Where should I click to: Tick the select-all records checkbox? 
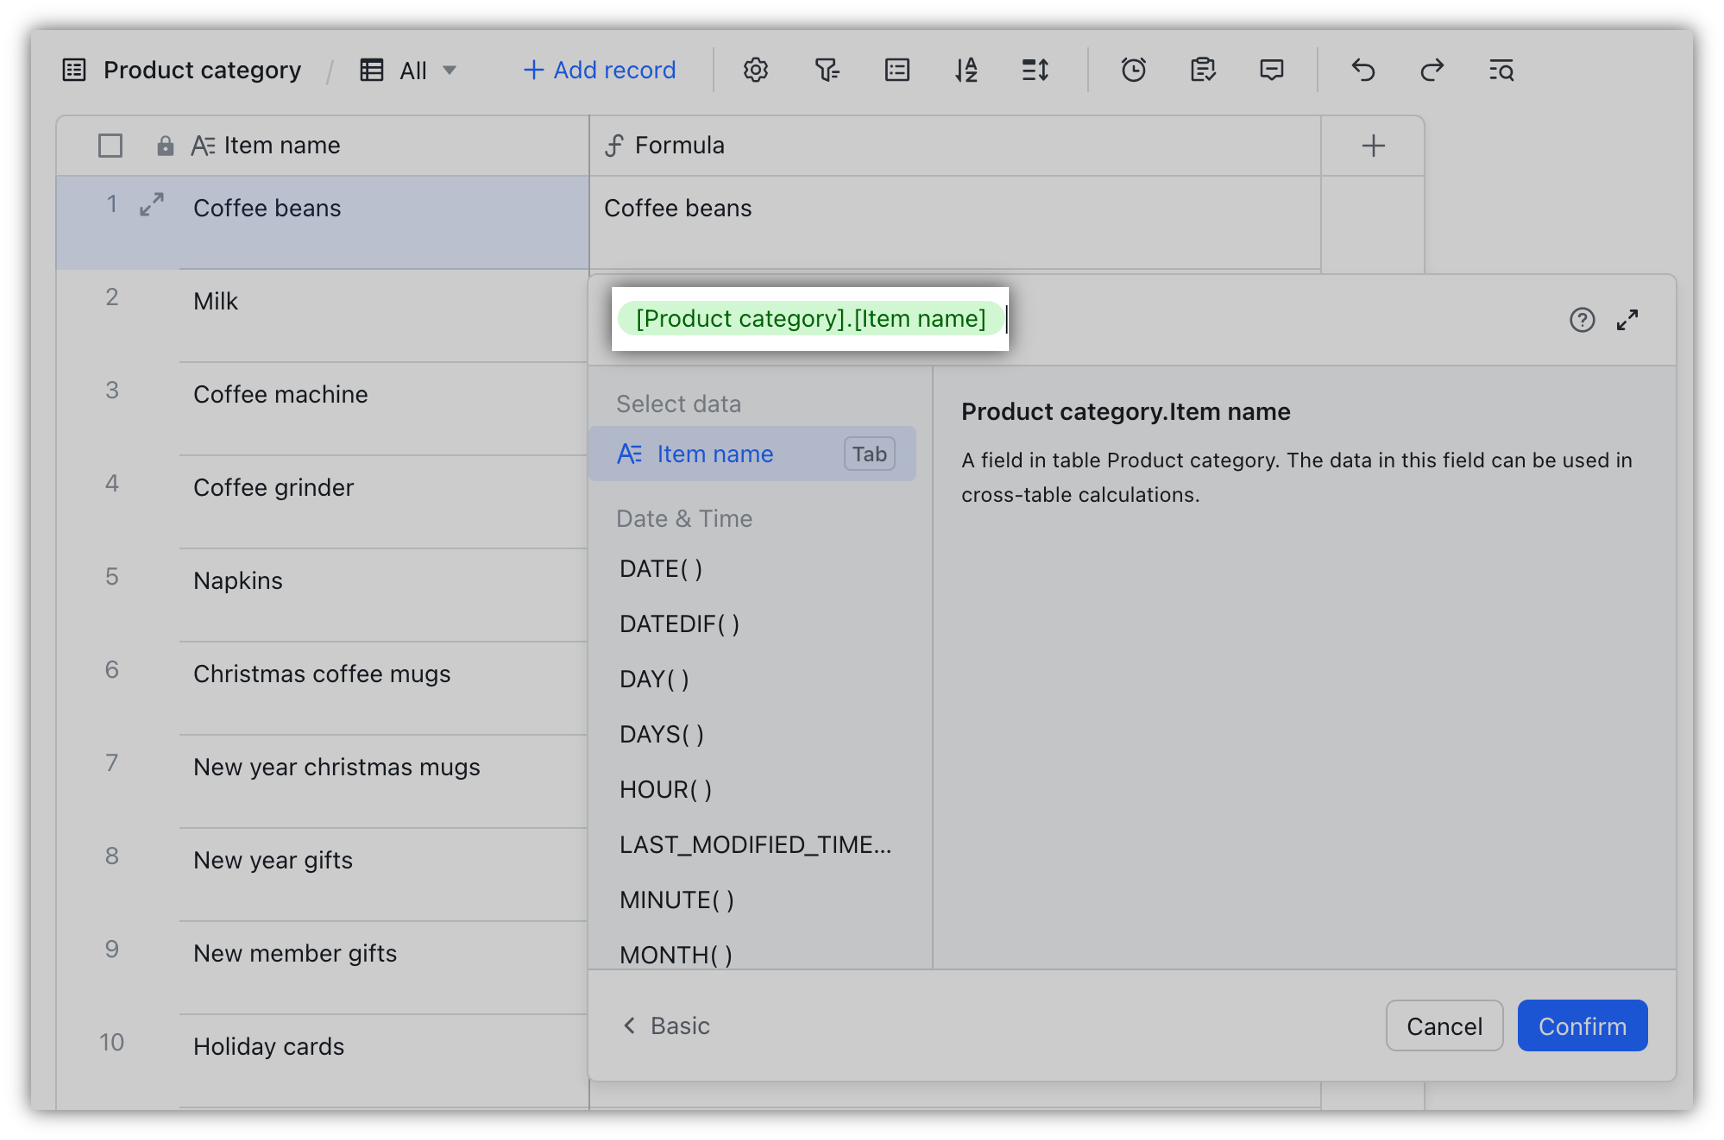pyautogui.click(x=110, y=146)
